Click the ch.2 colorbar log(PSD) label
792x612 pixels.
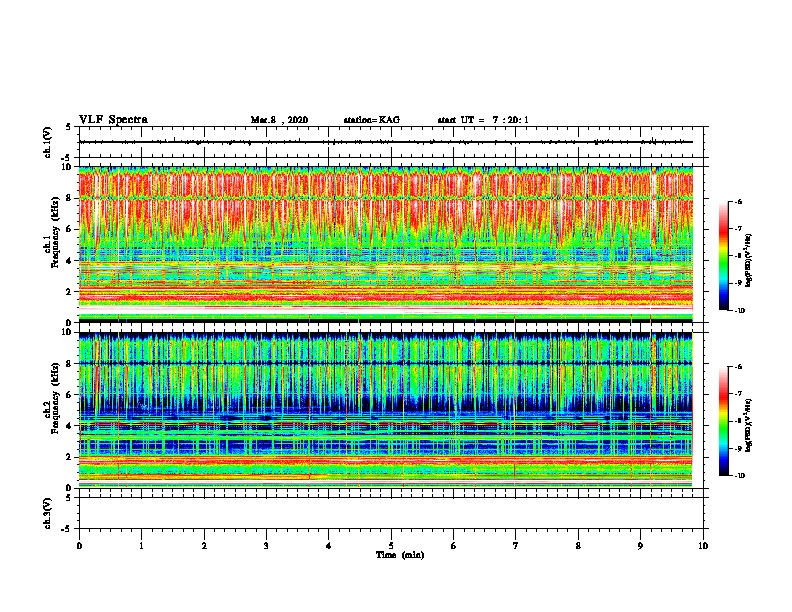(x=749, y=426)
